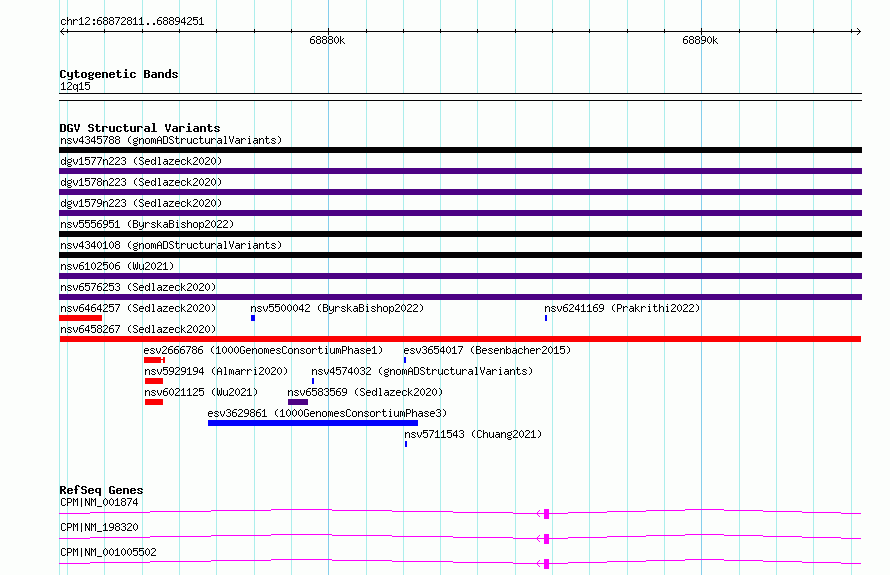Viewport: 890px width, 575px height.
Task: Select the dgv1577n223 Sedlazeck2020 label
Action: tap(141, 161)
